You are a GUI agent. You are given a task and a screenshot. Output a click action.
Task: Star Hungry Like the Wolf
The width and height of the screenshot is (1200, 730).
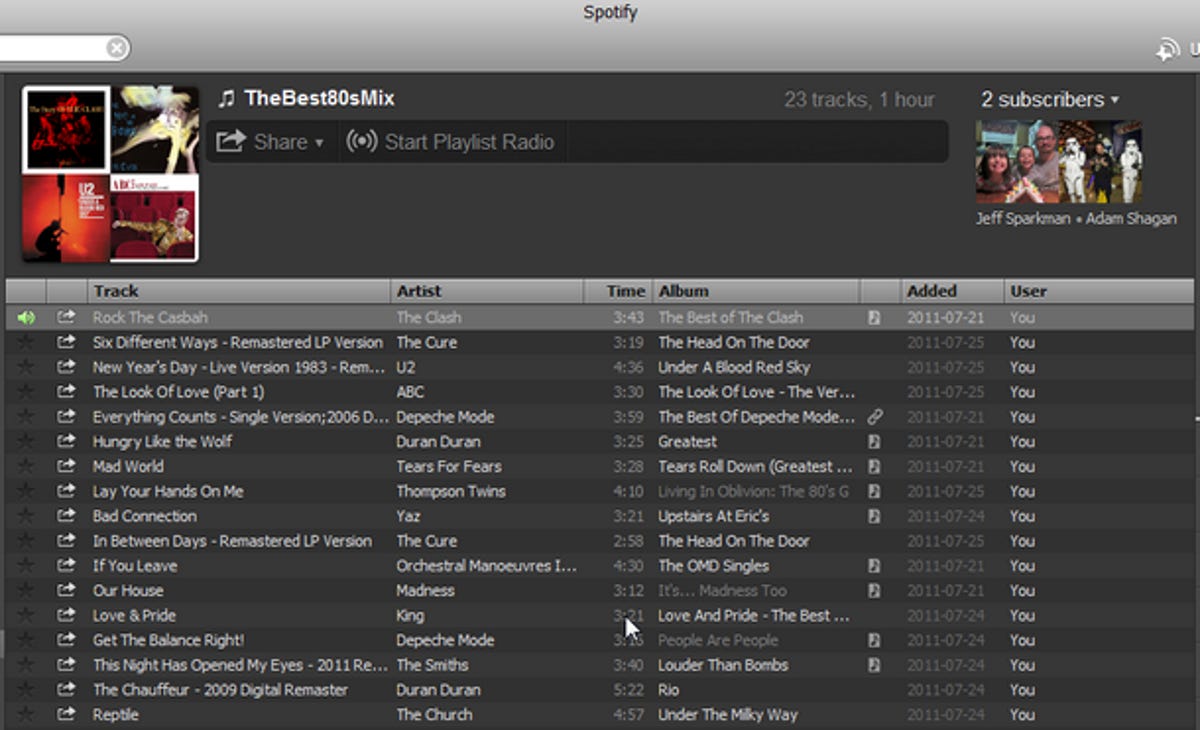pyautogui.click(x=26, y=441)
